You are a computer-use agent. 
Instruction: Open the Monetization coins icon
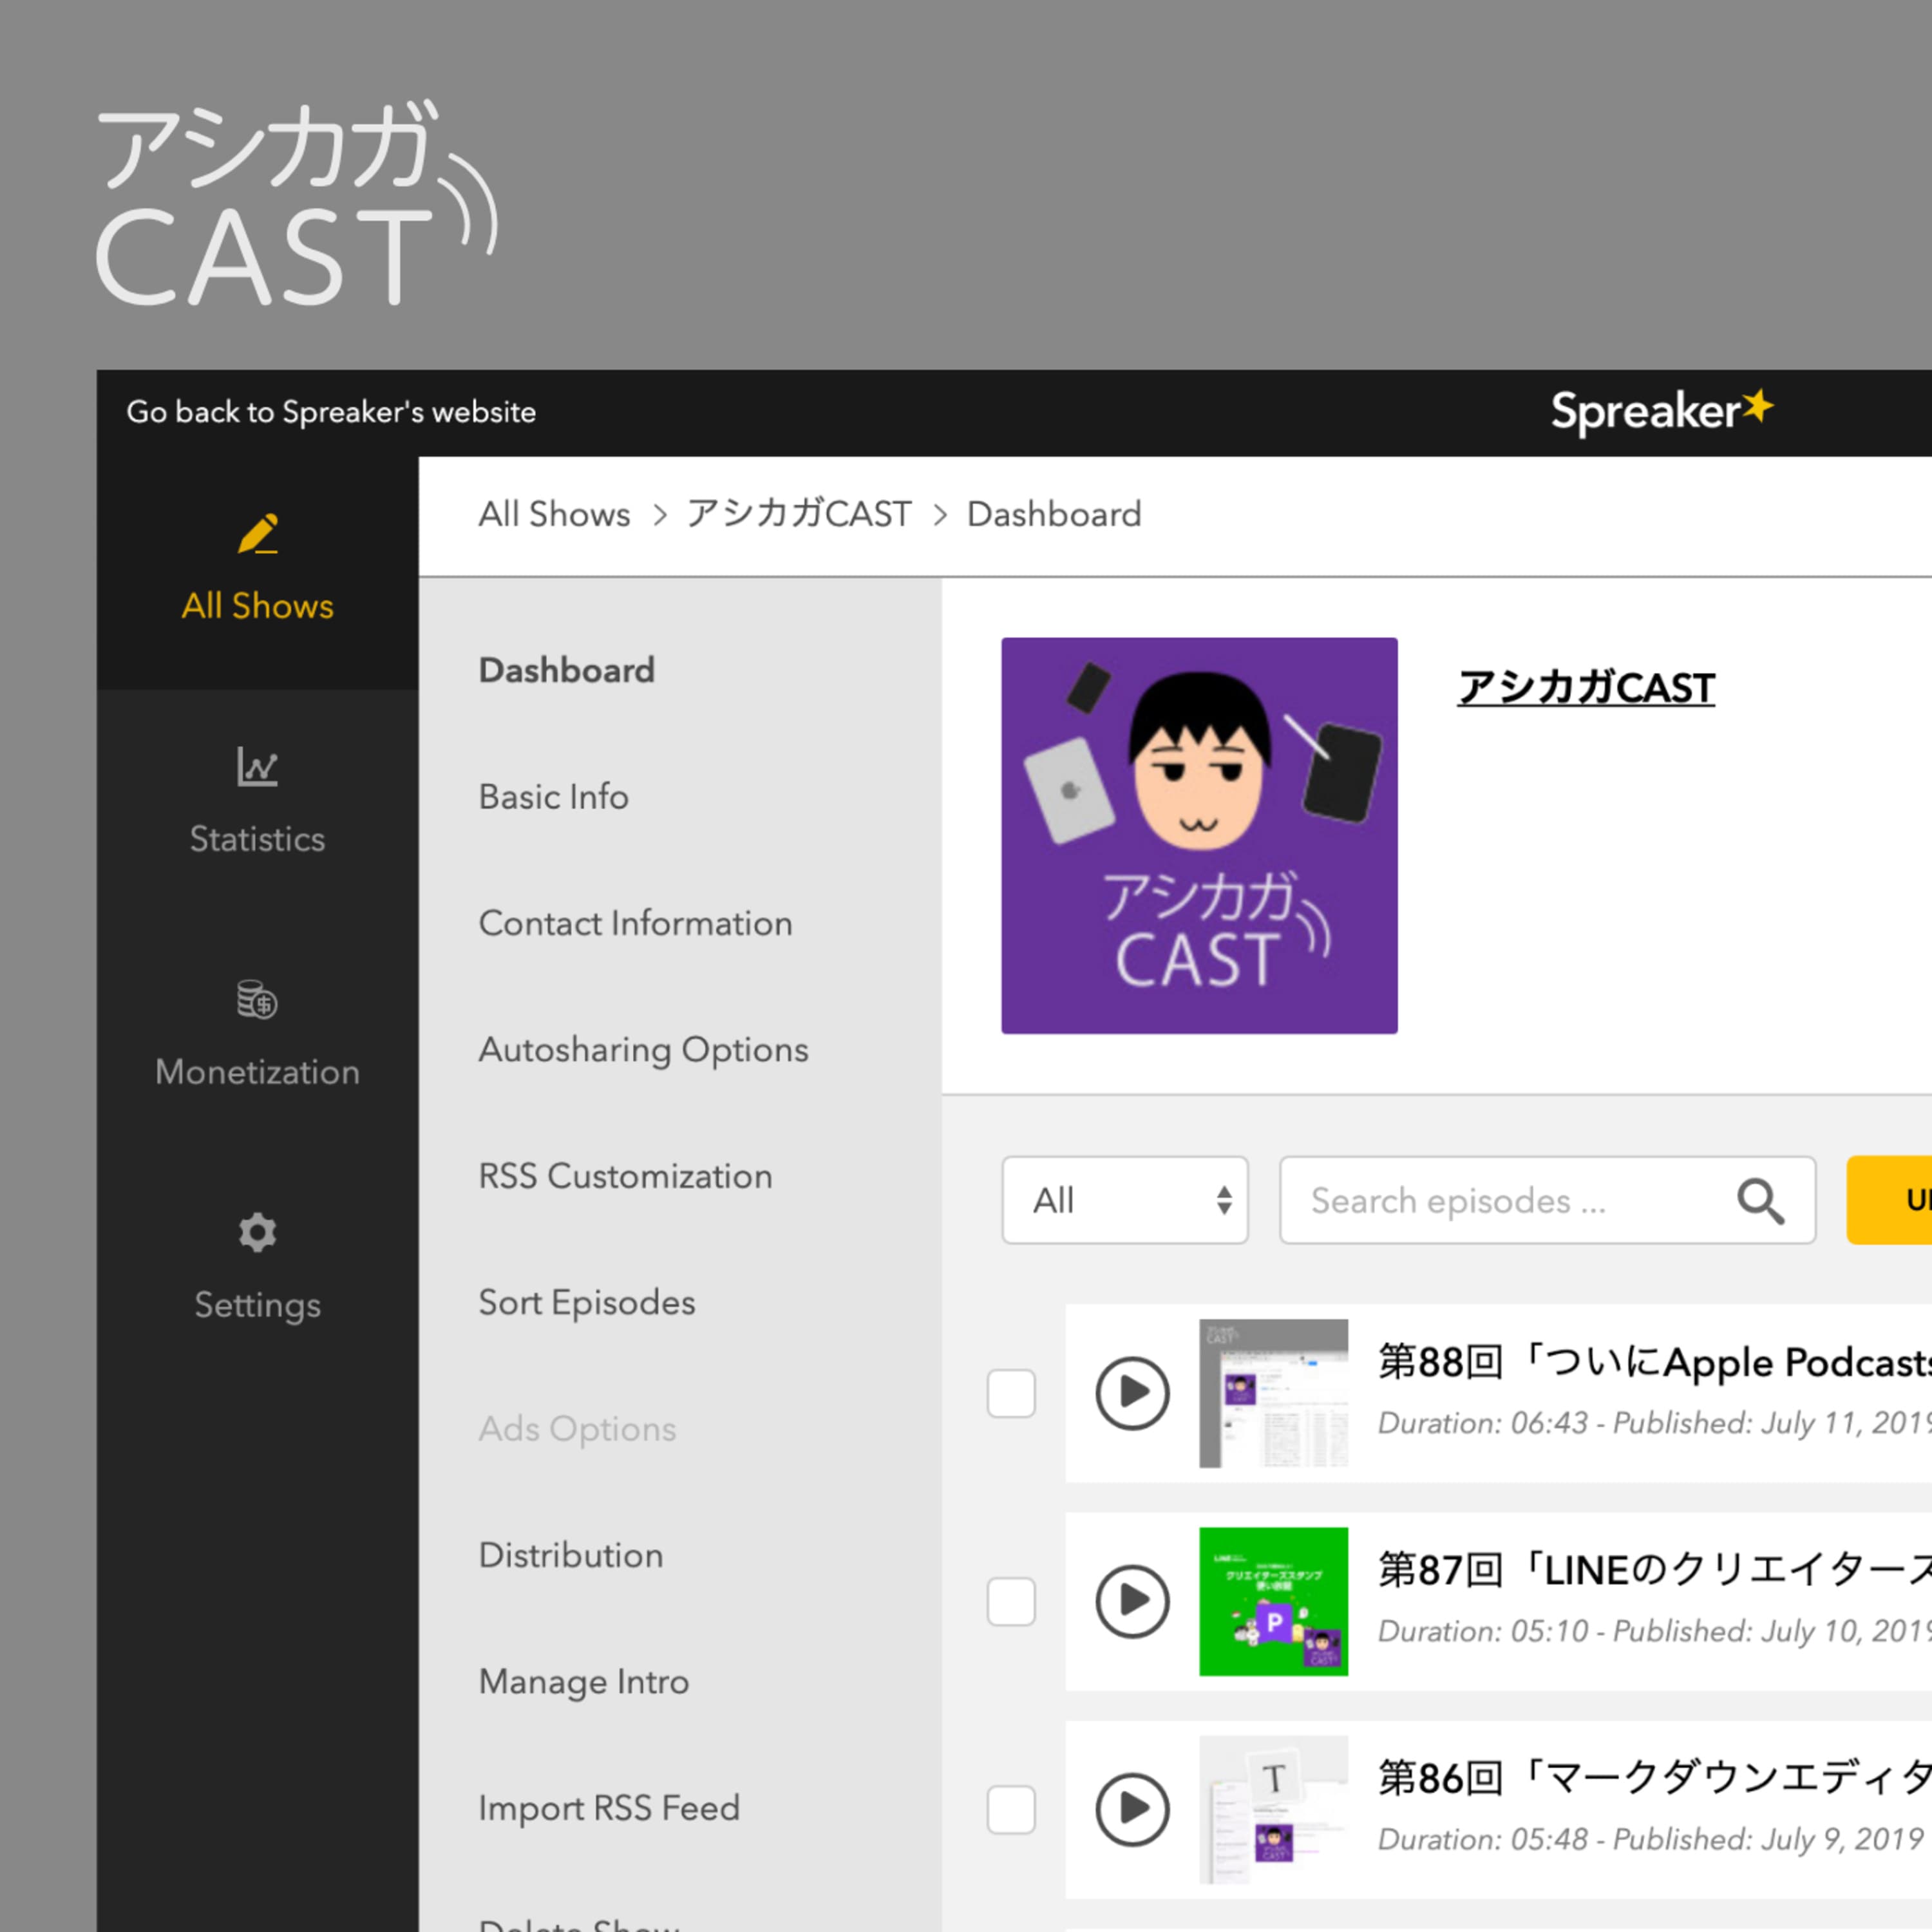click(257, 999)
